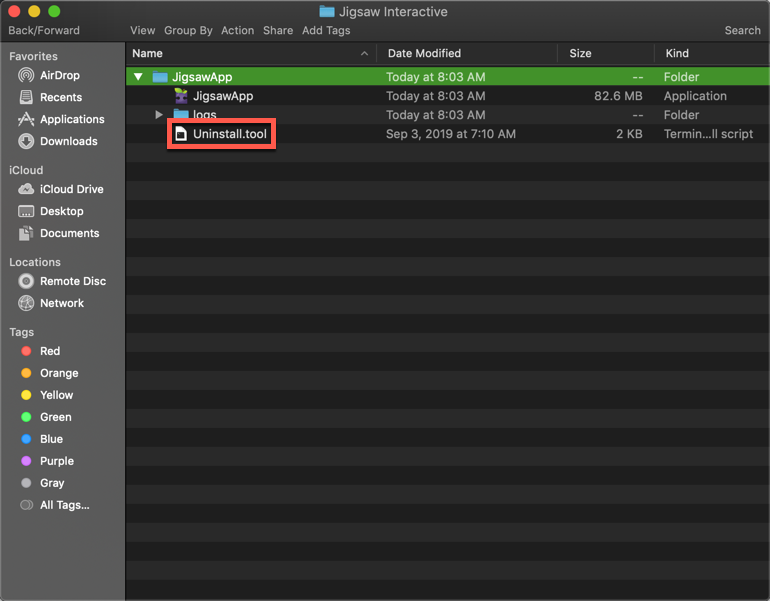Click the Search field in toolbar
The height and width of the screenshot is (601, 770).
pos(742,31)
